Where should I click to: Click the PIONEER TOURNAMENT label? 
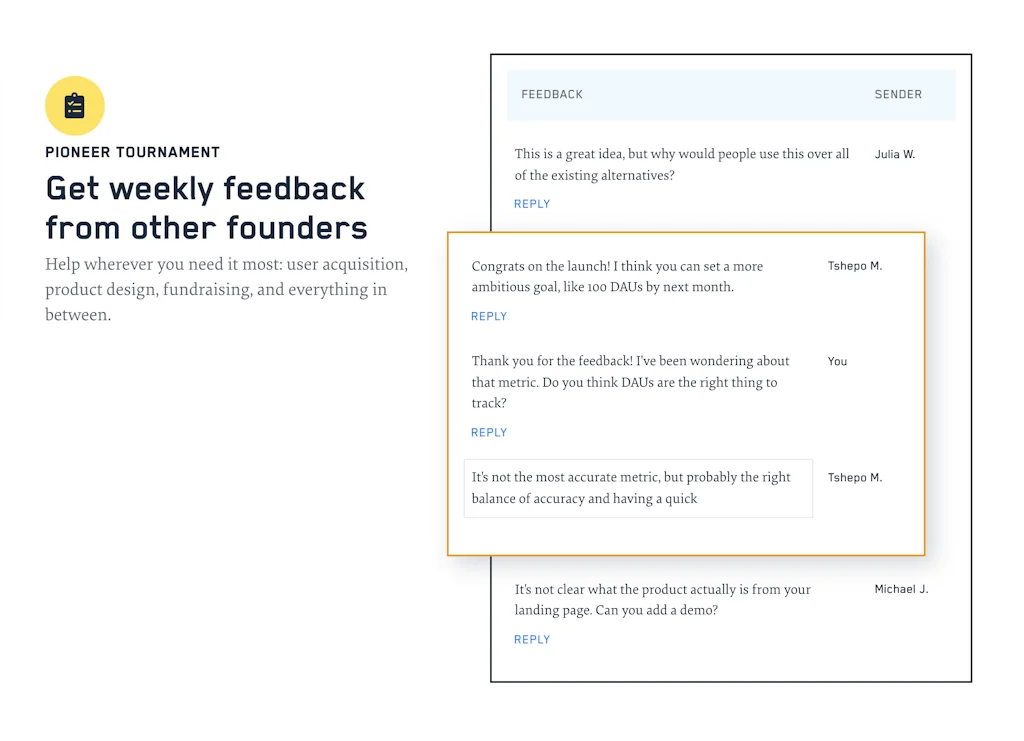click(132, 153)
